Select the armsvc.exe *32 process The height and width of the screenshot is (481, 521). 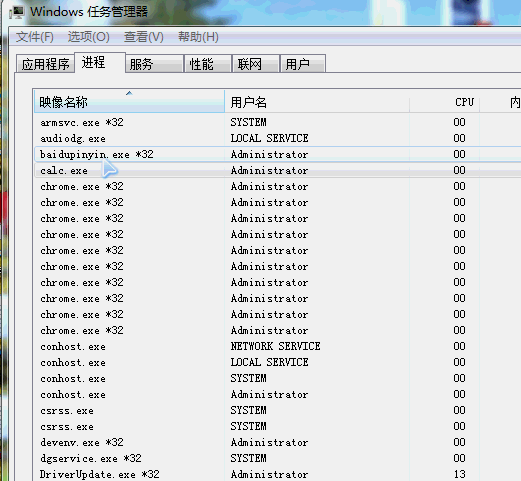[277, 122]
